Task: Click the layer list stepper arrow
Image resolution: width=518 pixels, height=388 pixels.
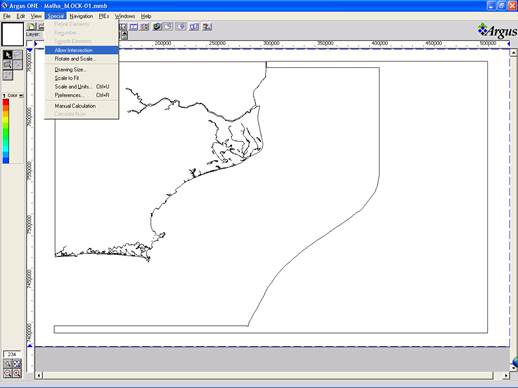Action: 124,35
